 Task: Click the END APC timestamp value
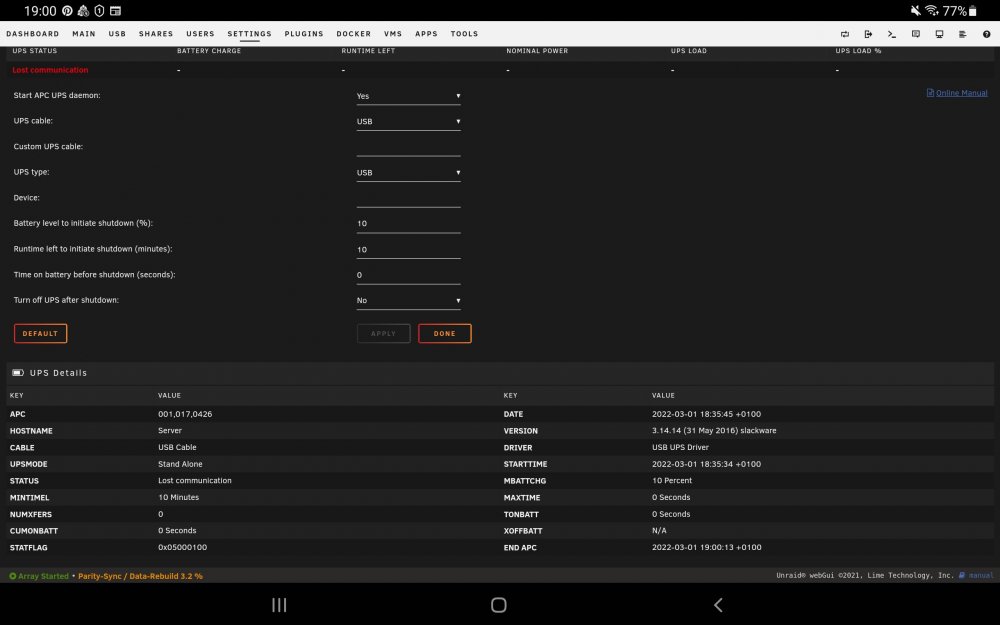pos(706,547)
